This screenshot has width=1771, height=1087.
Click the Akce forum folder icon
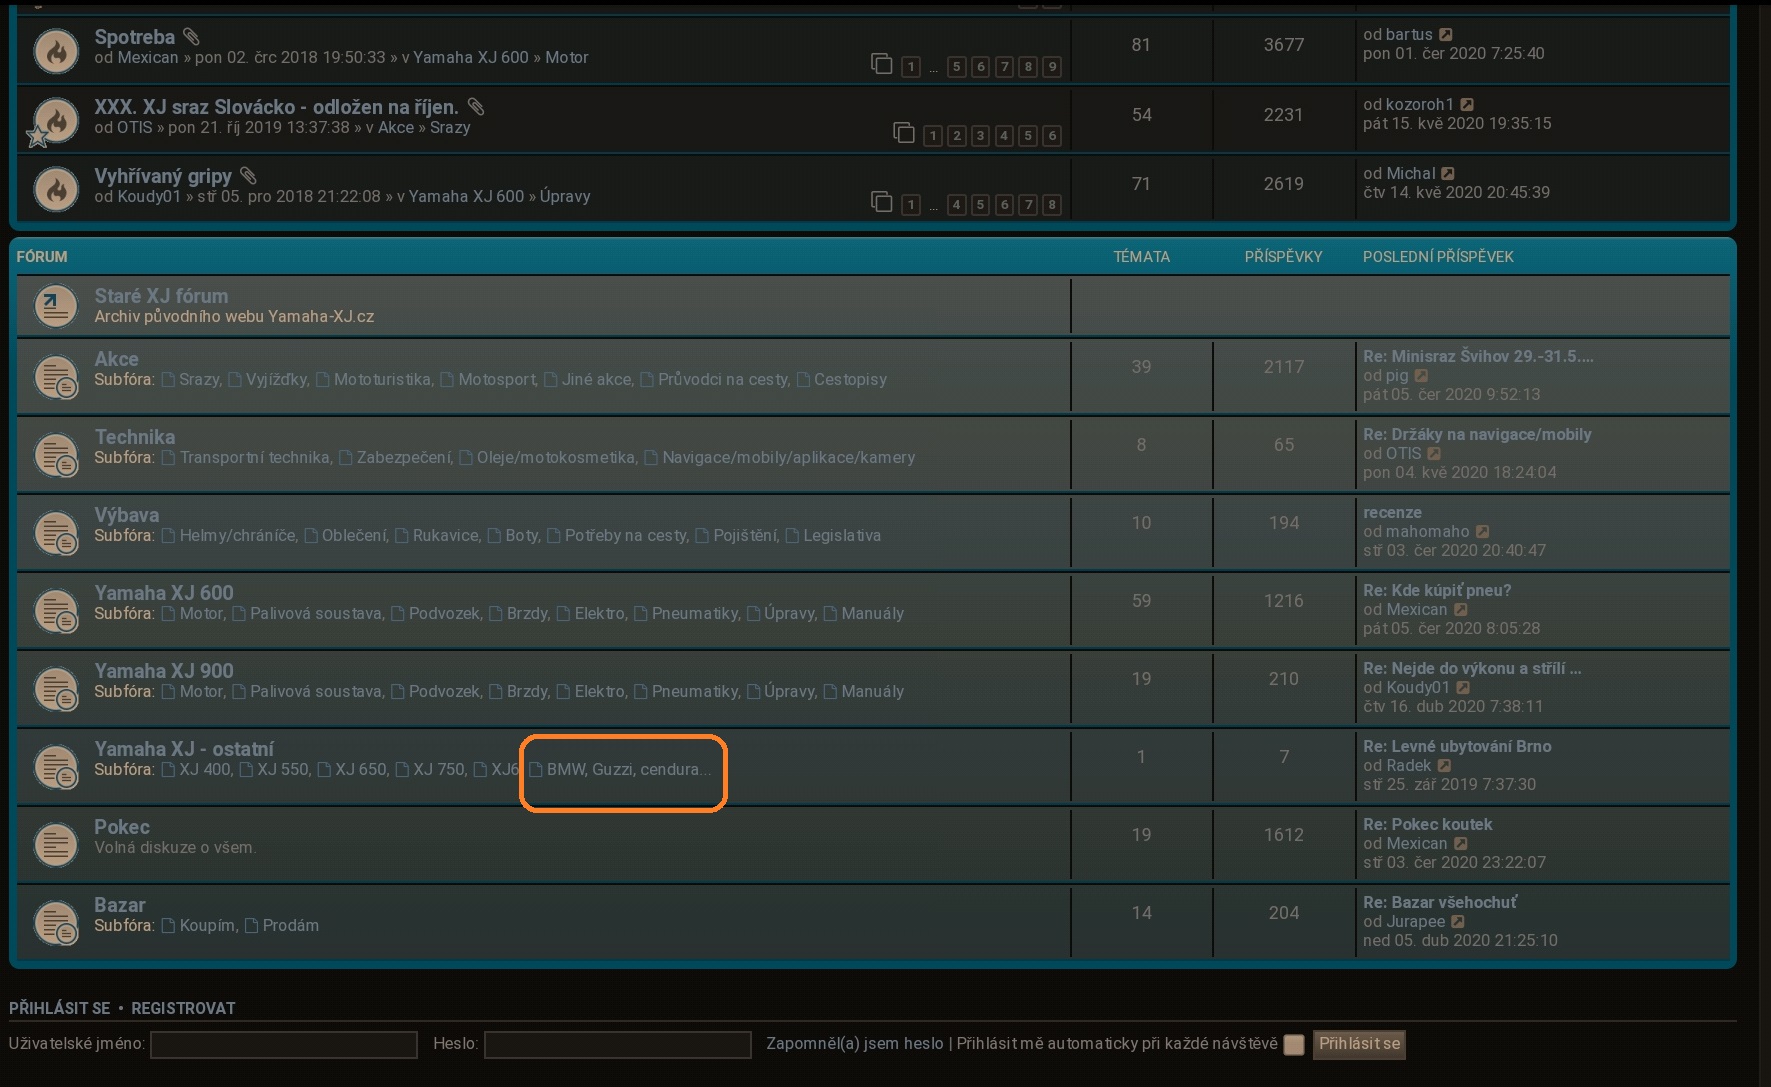tap(56, 377)
